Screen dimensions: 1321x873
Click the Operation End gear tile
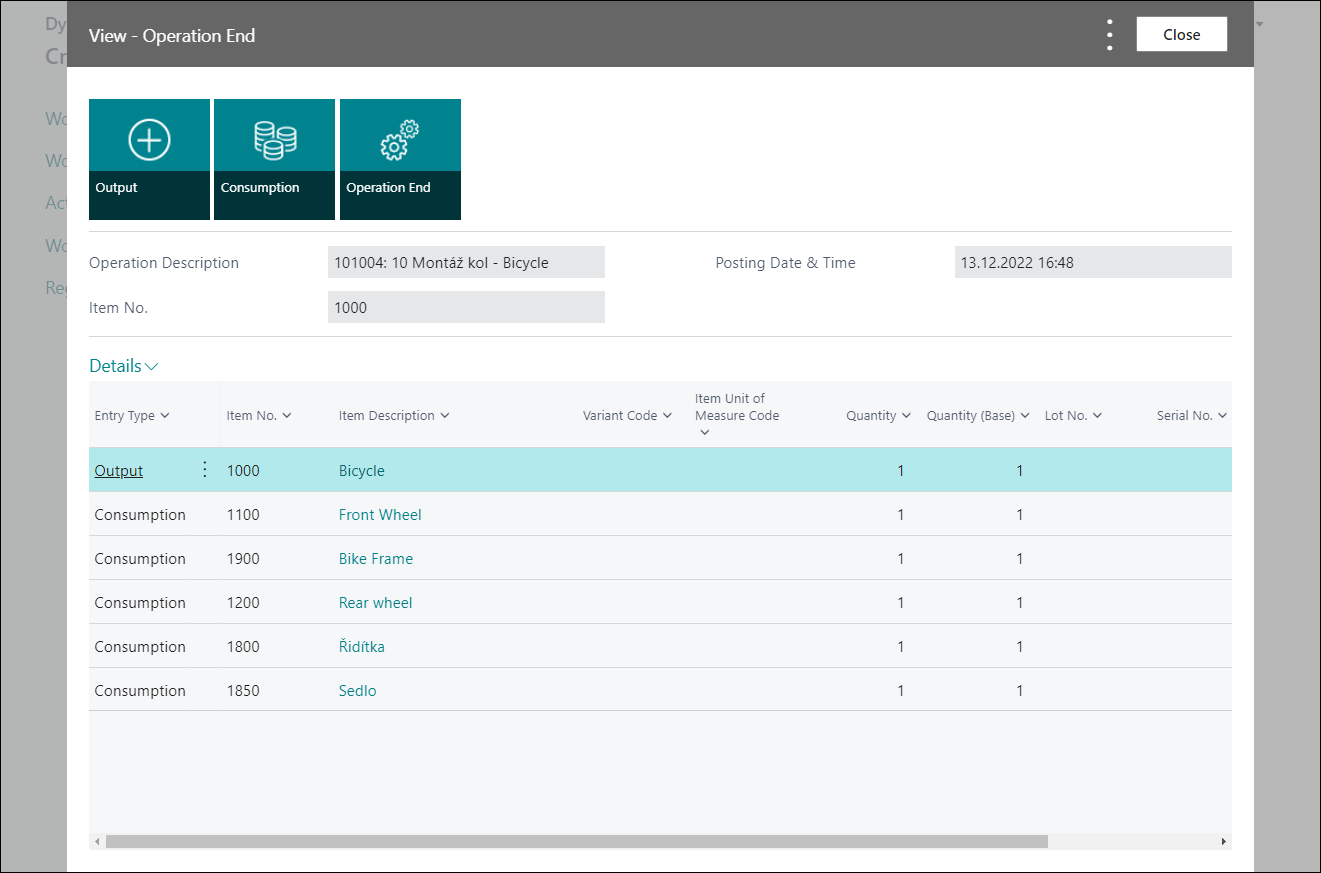(x=400, y=159)
